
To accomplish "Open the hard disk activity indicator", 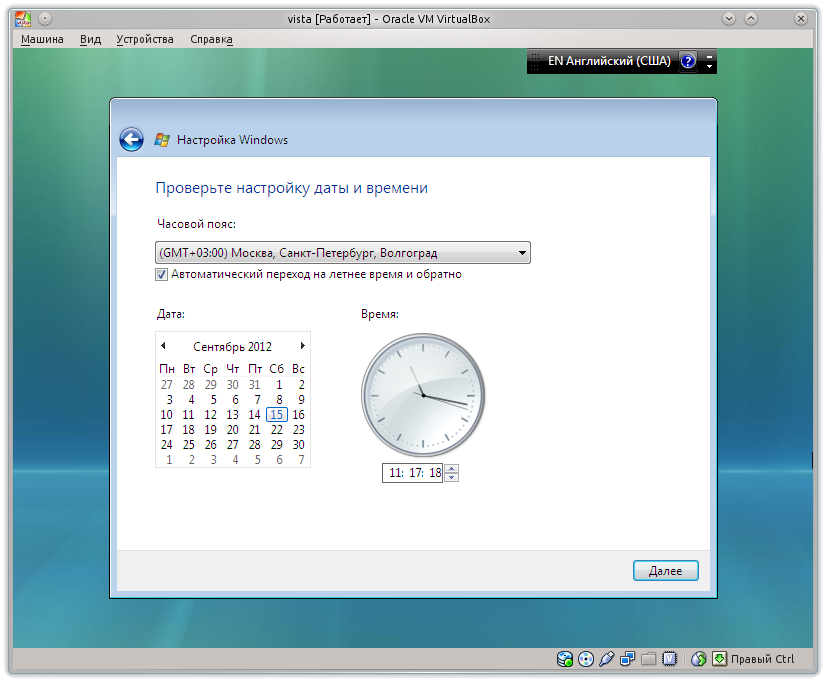I will [x=565, y=659].
